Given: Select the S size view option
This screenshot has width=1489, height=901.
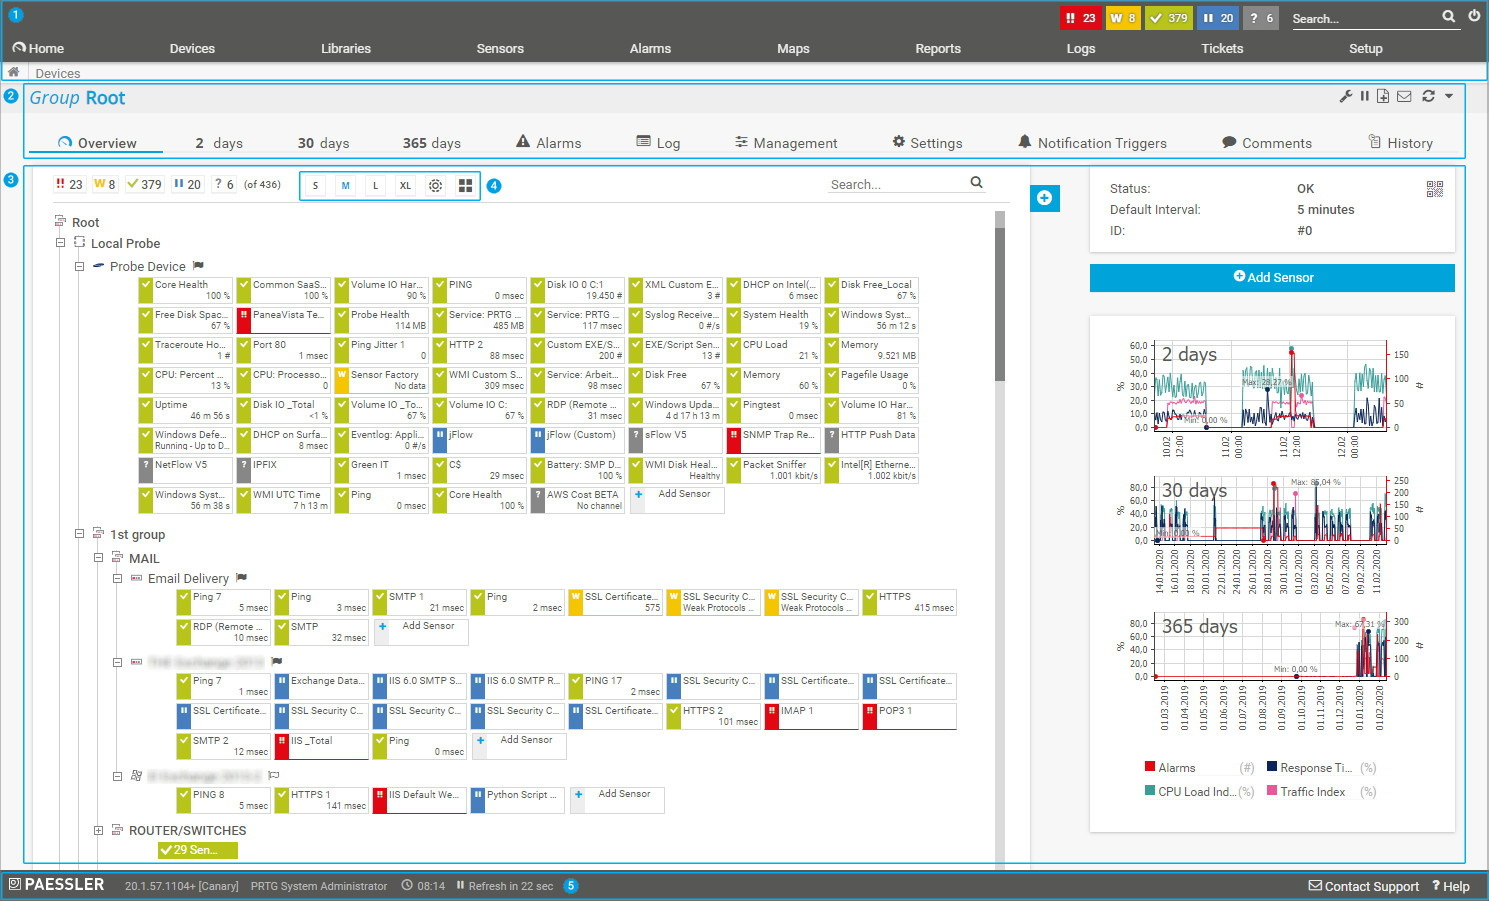Looking at the screenshot, I should coord(315,186).
